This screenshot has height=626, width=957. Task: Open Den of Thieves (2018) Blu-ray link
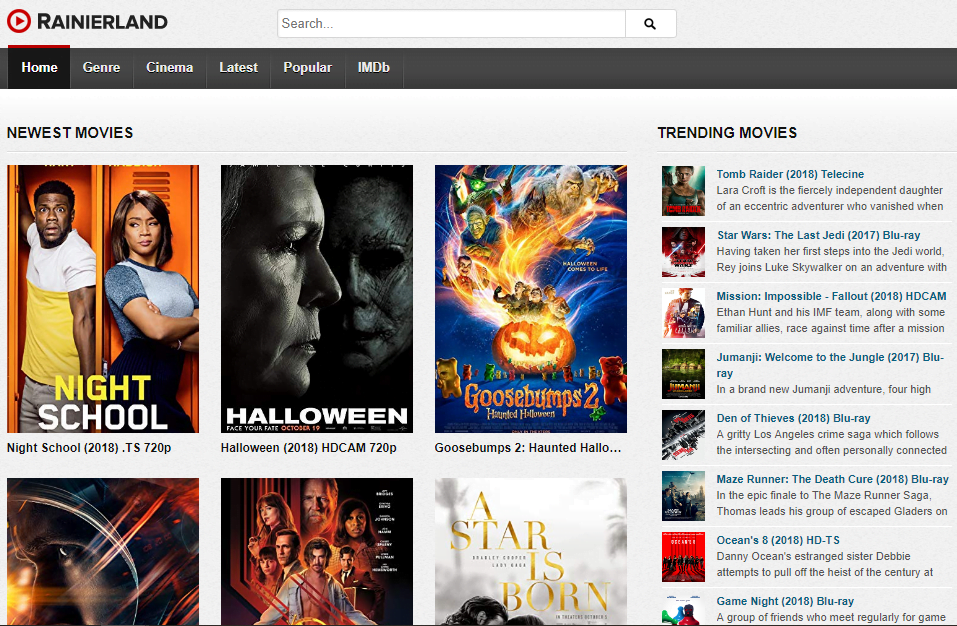(793, 418)
